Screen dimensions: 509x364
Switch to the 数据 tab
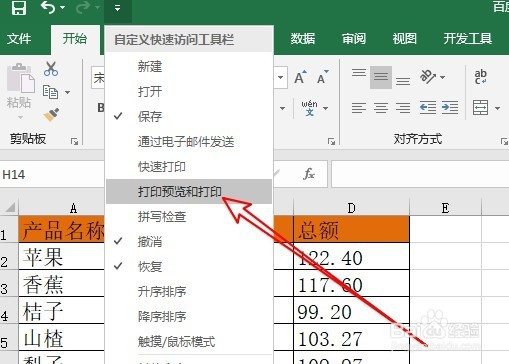coord(302,39)
